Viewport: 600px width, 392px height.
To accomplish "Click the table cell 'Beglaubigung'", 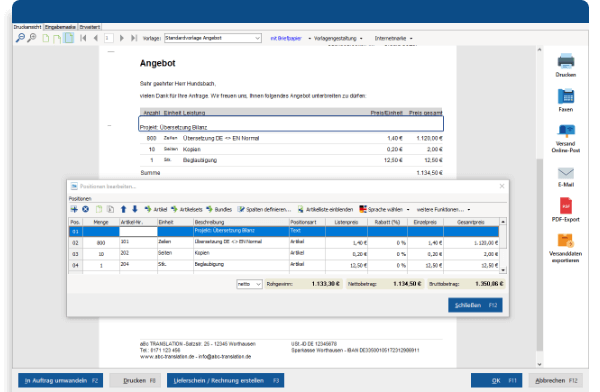I will (241, 265).
